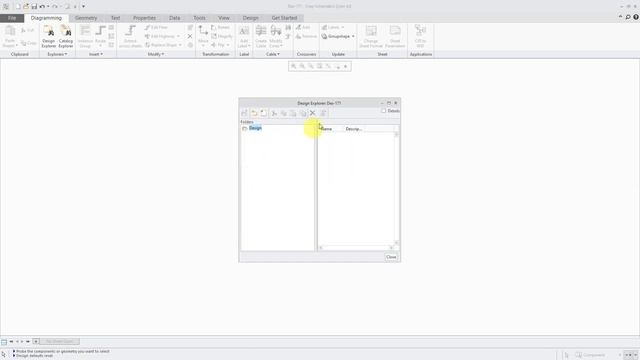The width and height of the screenshot is (640, 360).
Task: Click the last sheet navigation arrow
Action: (x=28, y=341)
